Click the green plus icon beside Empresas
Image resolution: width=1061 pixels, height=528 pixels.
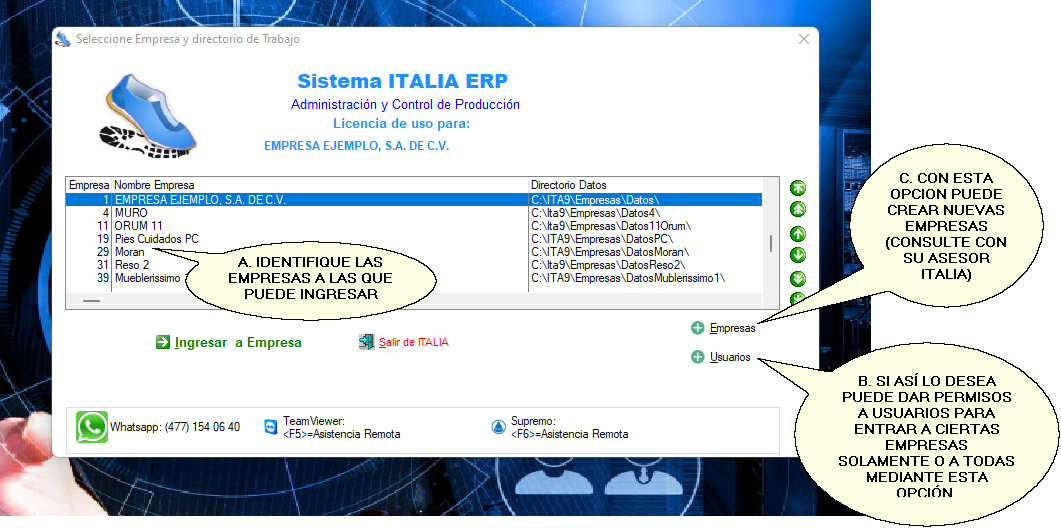click(x=698, y=328)
